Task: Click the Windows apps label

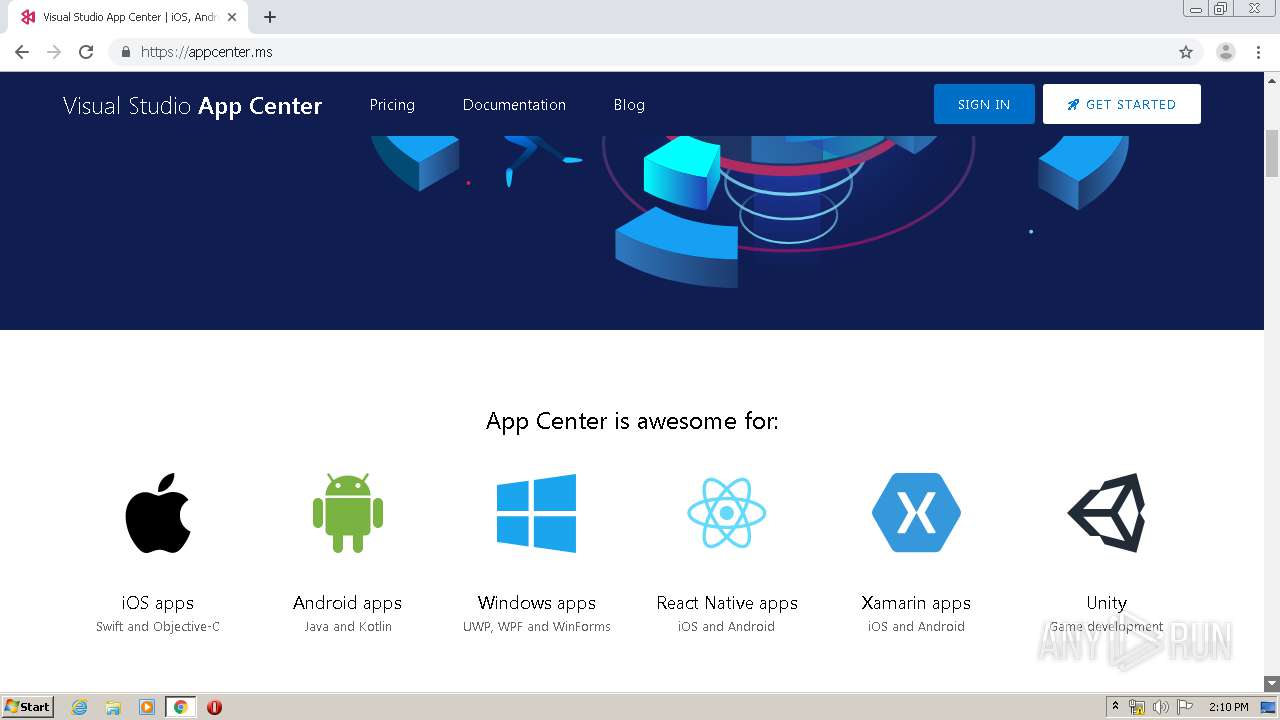Action: 537,603
